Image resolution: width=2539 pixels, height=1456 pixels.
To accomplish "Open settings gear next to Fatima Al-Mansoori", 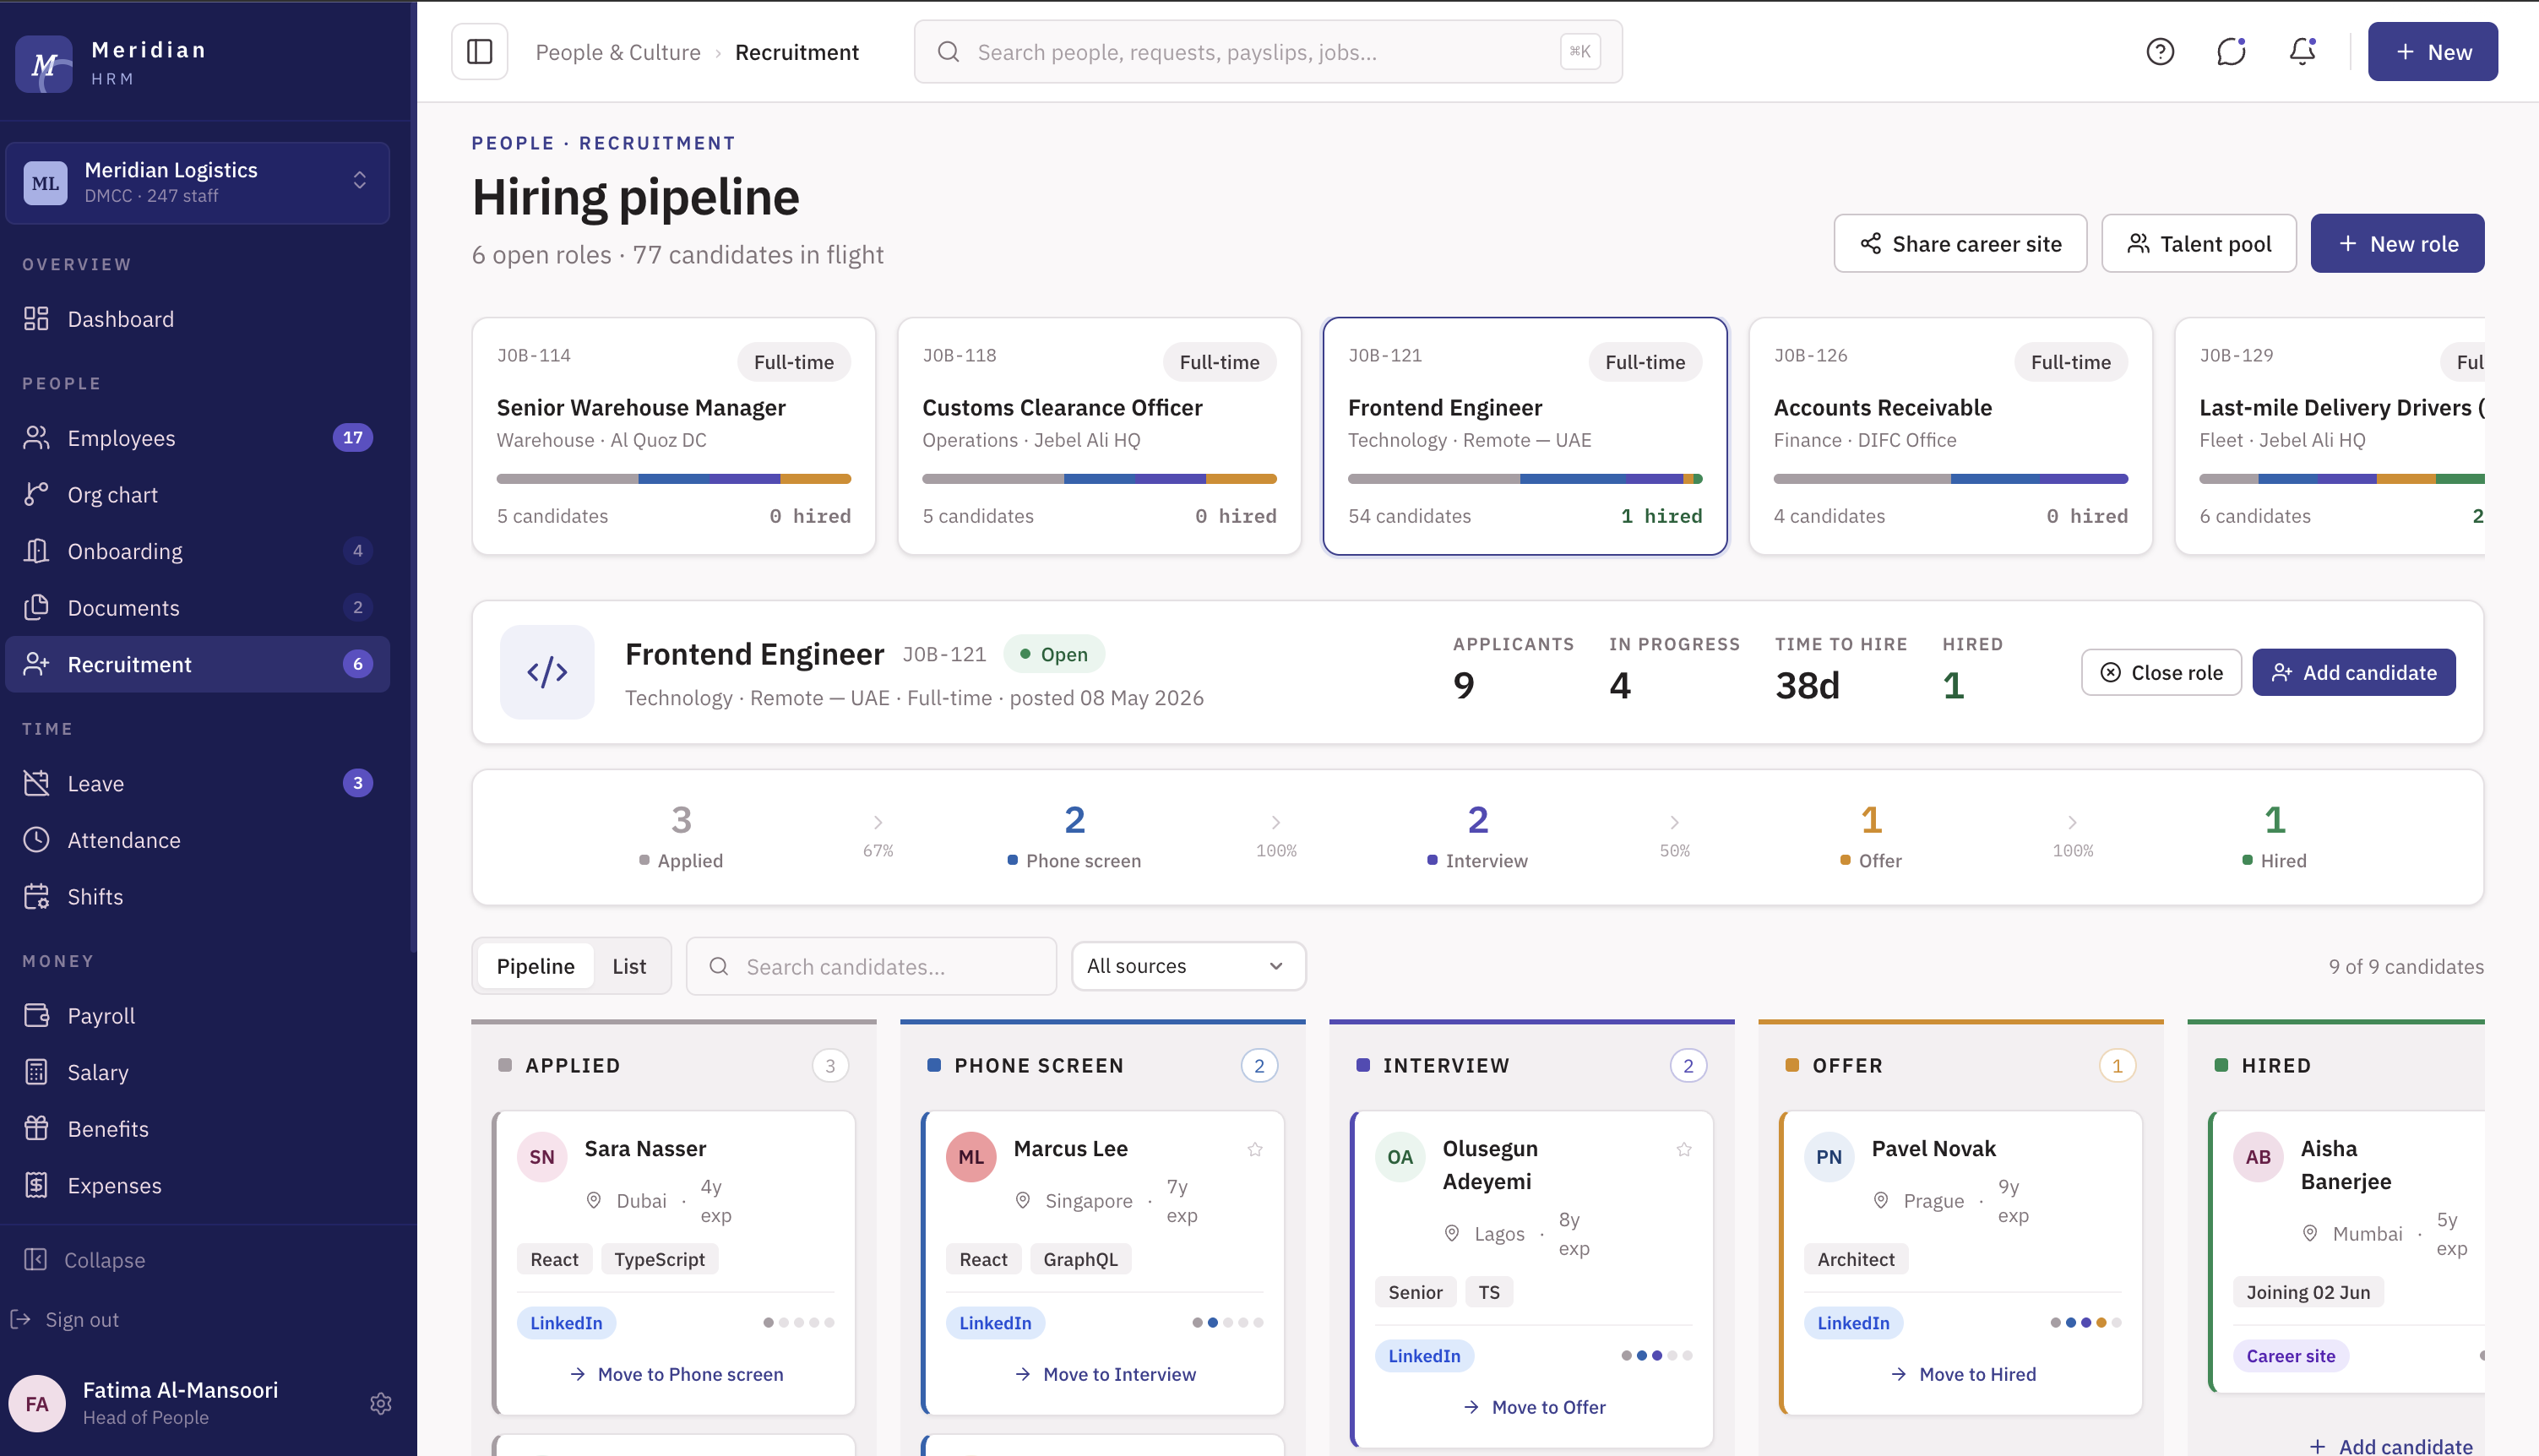I will point(380,1403).
